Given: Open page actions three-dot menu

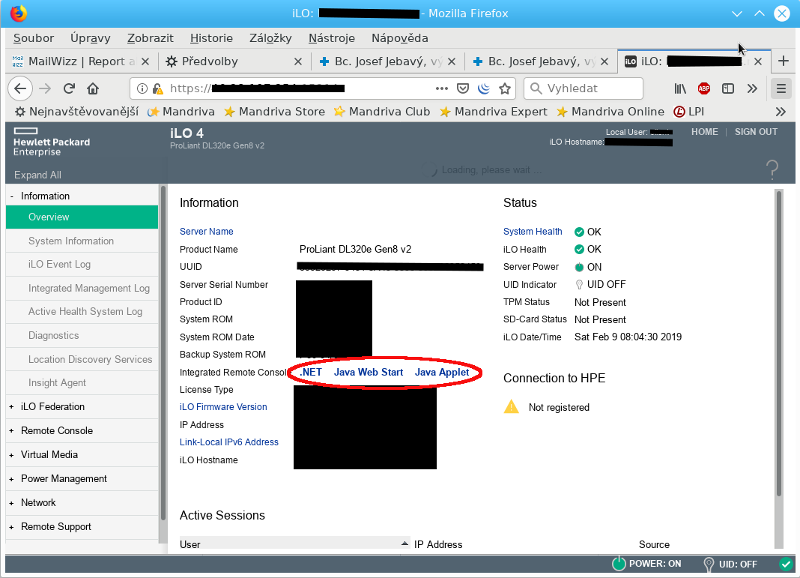Looking at the screenshot, I should pyautogui.click(x=442, y=89).
